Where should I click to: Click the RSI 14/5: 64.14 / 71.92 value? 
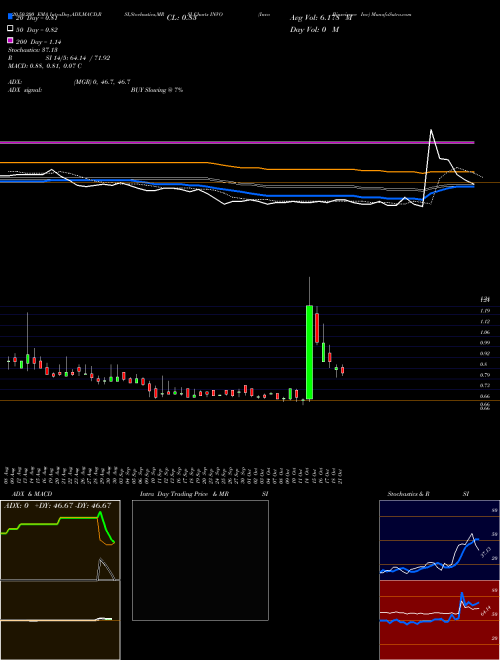click(78, 58)
